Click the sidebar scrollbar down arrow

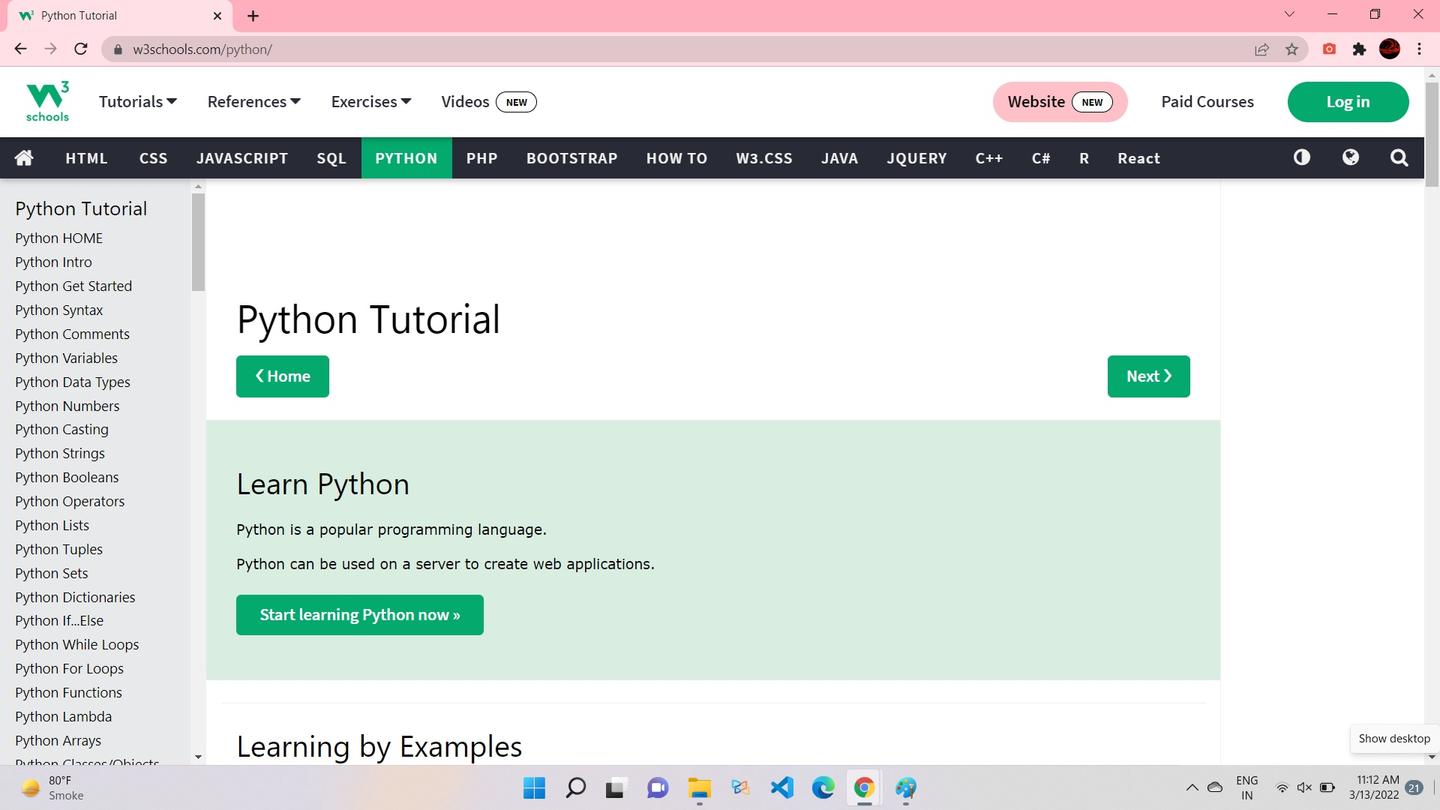point(198,757)
